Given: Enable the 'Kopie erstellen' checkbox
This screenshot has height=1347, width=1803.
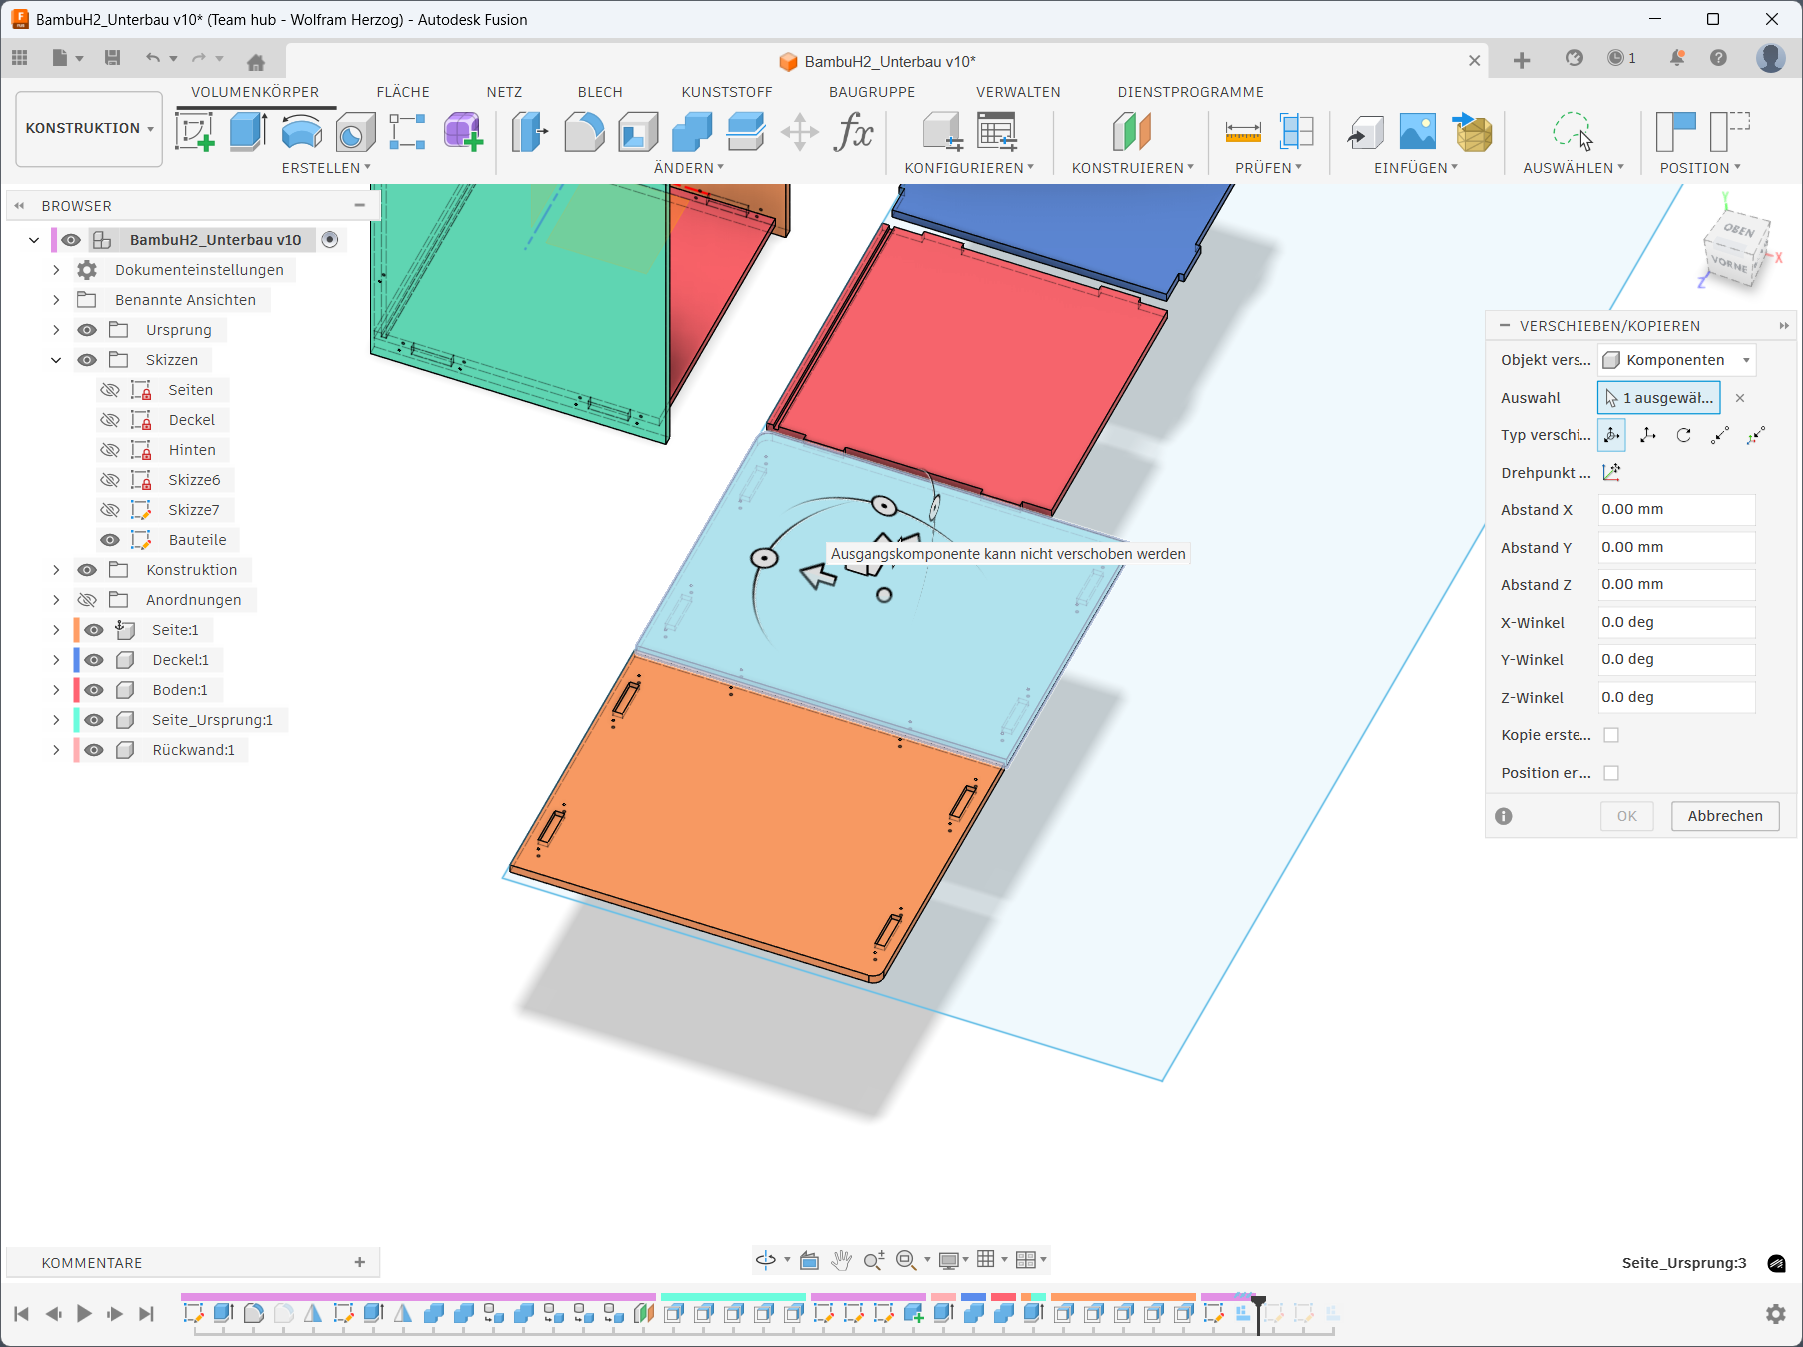Looking at the screenshot, I should point(1611,735).
